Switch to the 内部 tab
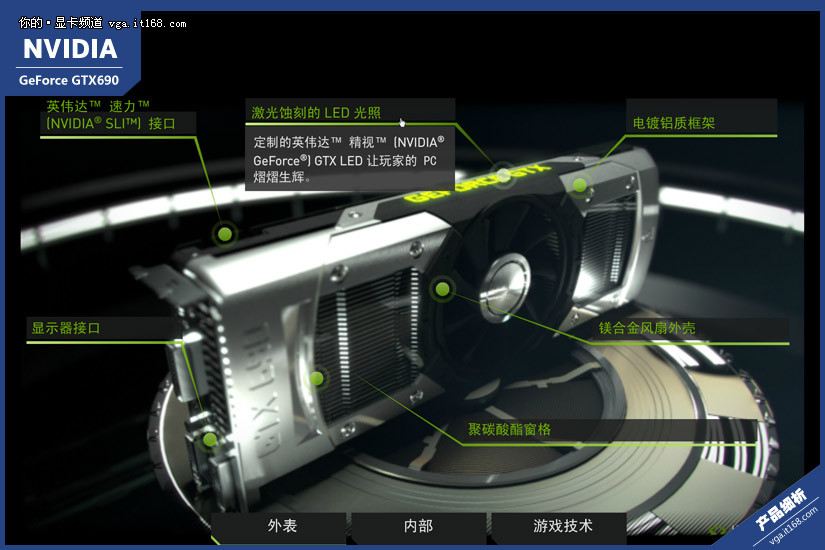 [419, 526]
